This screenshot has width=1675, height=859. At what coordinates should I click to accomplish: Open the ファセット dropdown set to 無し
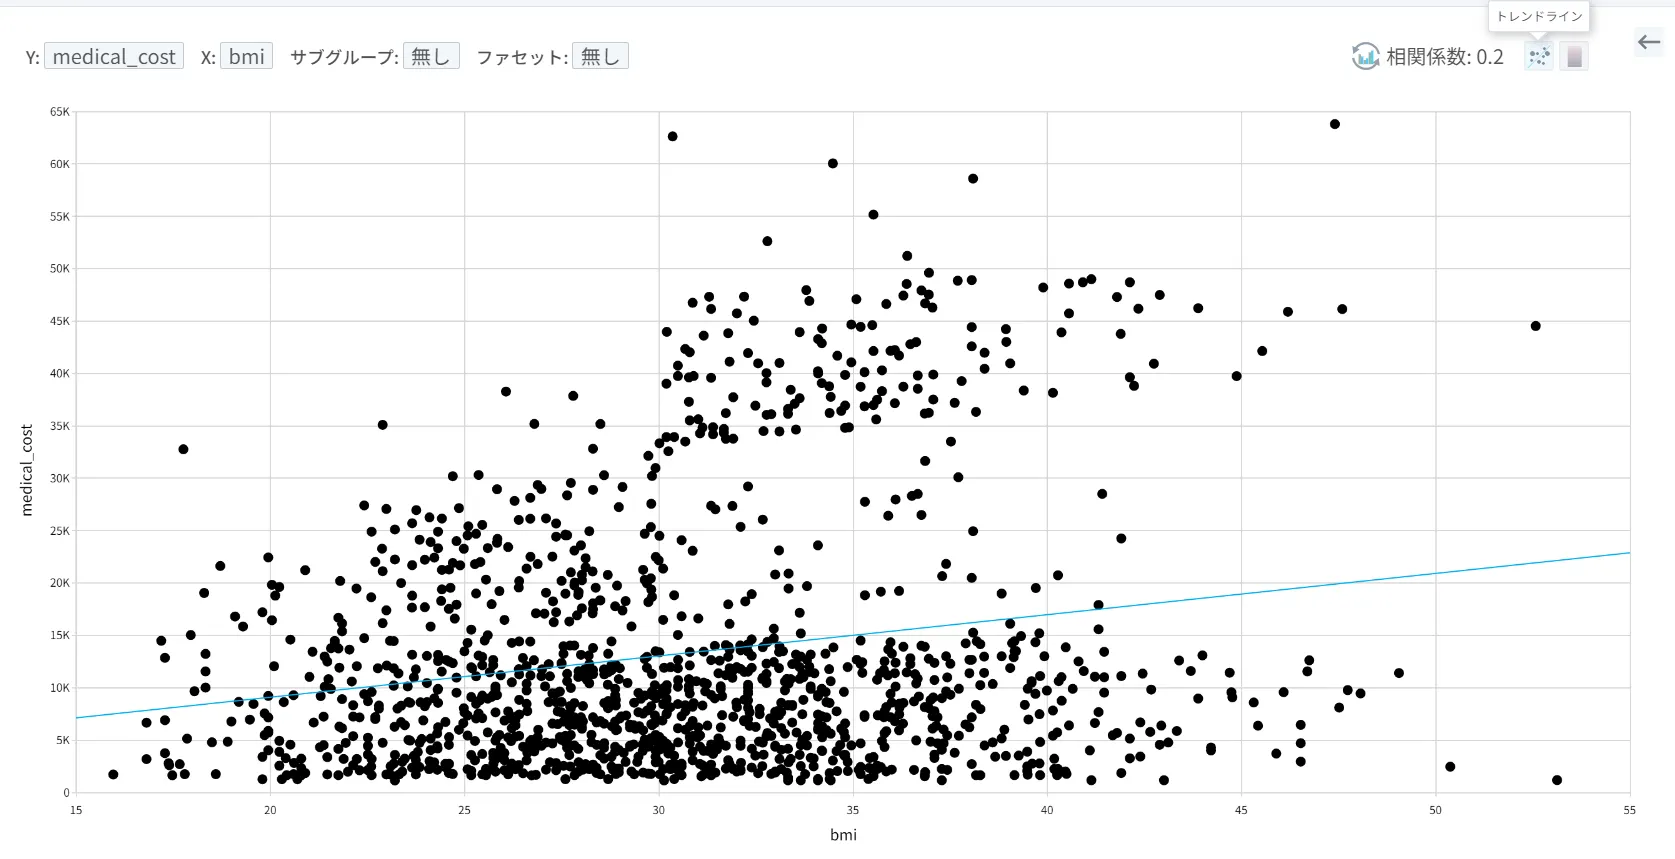point(600,57)
